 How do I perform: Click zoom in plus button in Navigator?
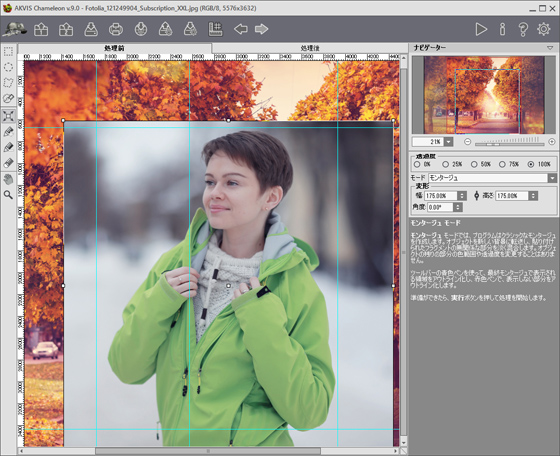pos(552,142)
